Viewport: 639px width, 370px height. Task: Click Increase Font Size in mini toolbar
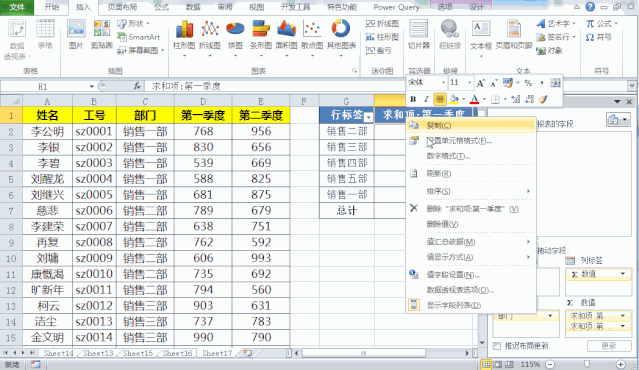tap(481, 83)
